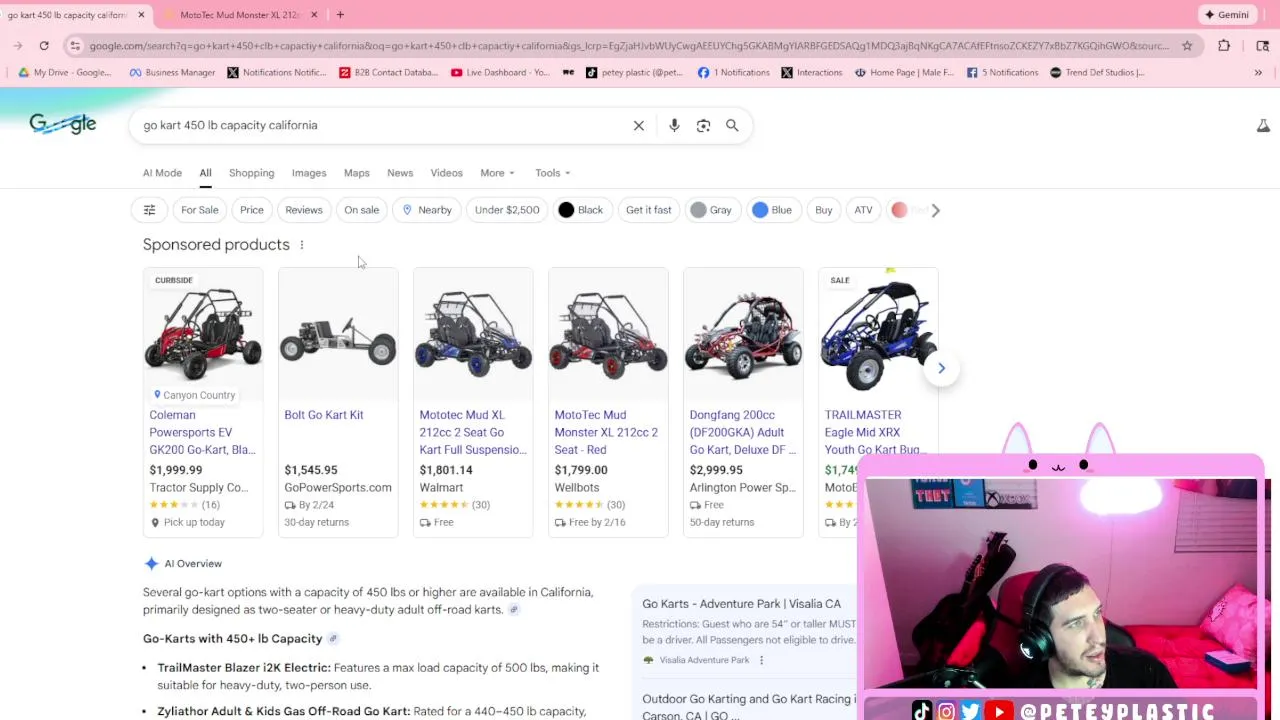Open sponsored products three-dot menu
The width and height of the screenshot is (1280, 720).
[x=301, y=245]
